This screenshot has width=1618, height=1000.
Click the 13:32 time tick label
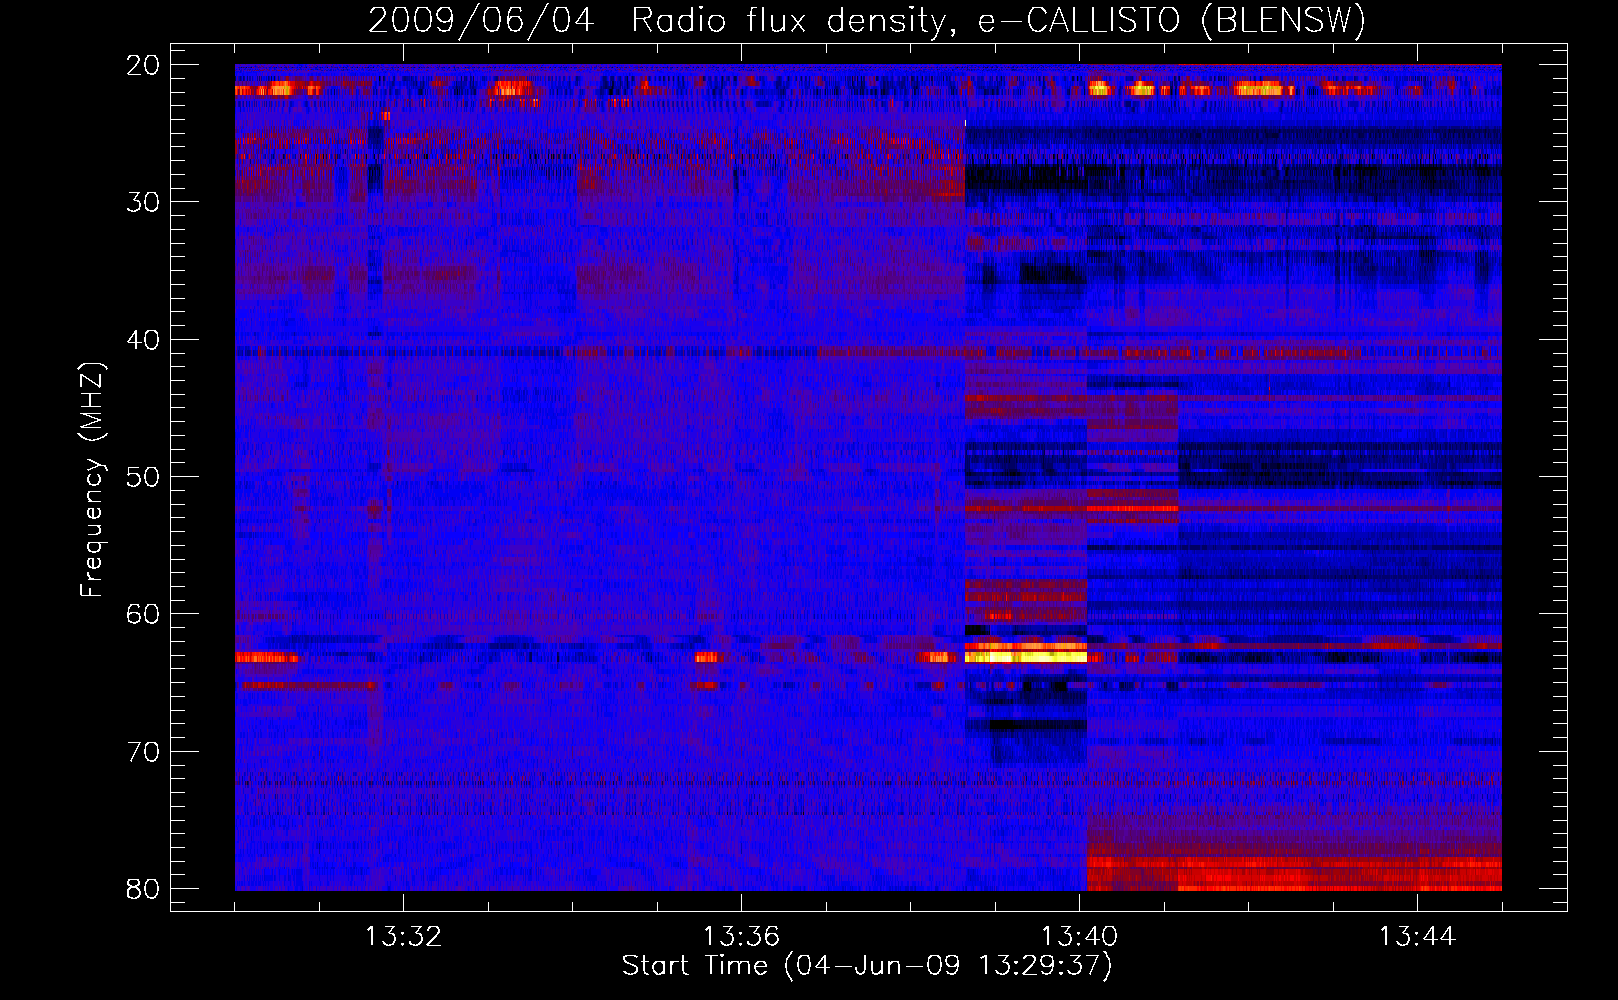[403, 937]
